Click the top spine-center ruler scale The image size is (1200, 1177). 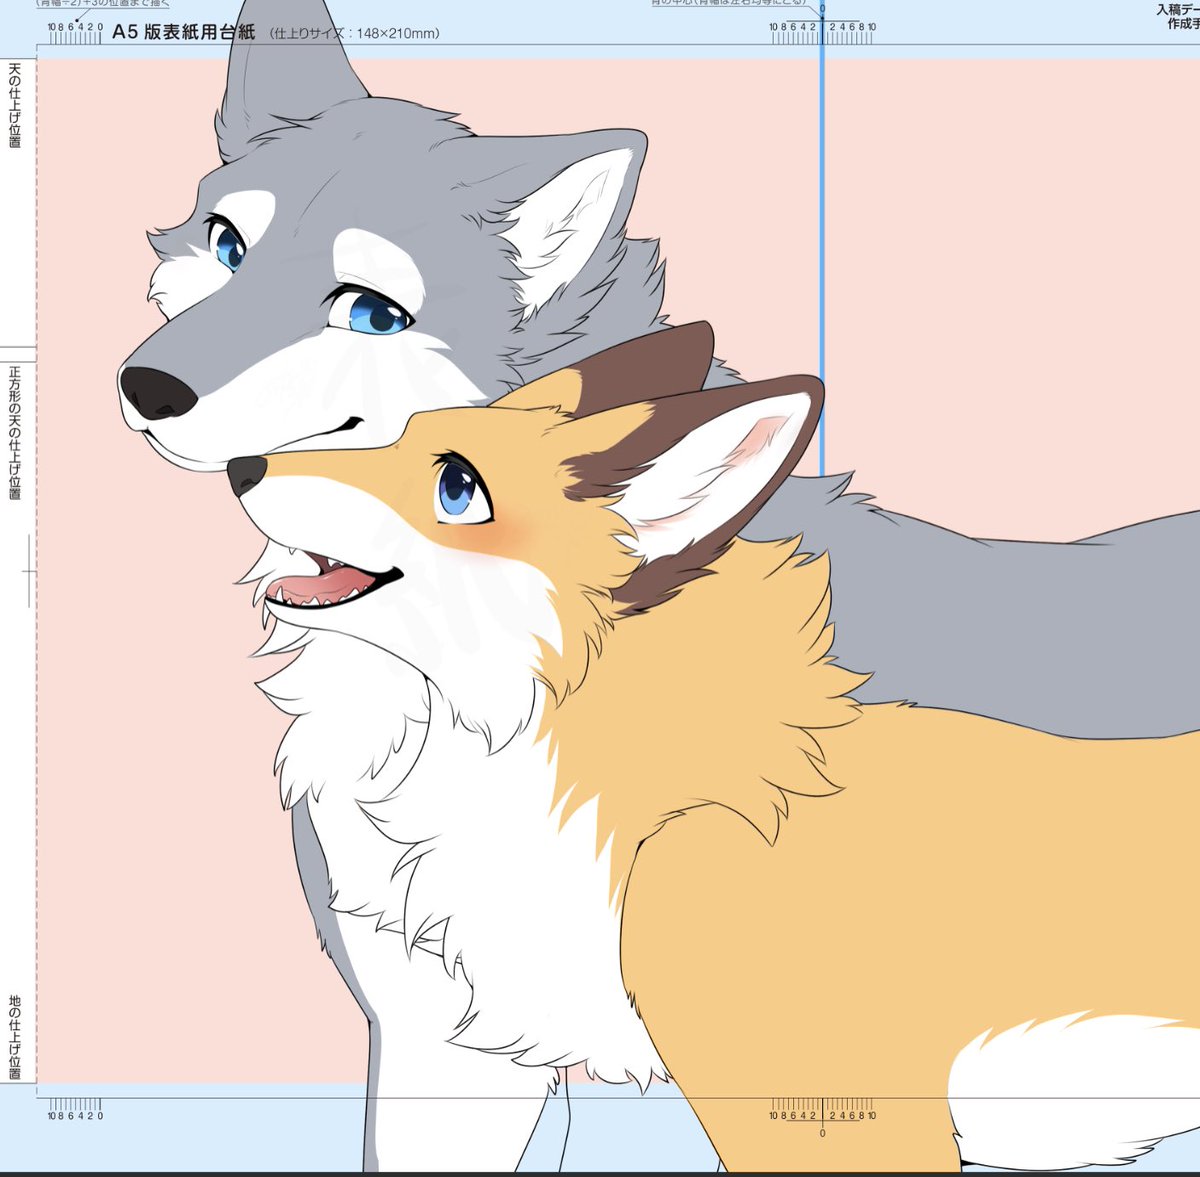[821, 33]
